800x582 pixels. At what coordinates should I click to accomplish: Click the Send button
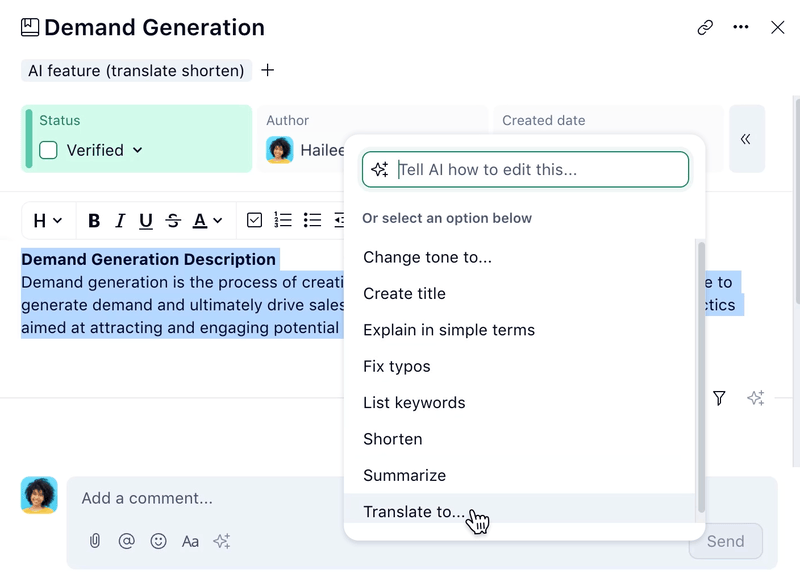coord(726,541)
